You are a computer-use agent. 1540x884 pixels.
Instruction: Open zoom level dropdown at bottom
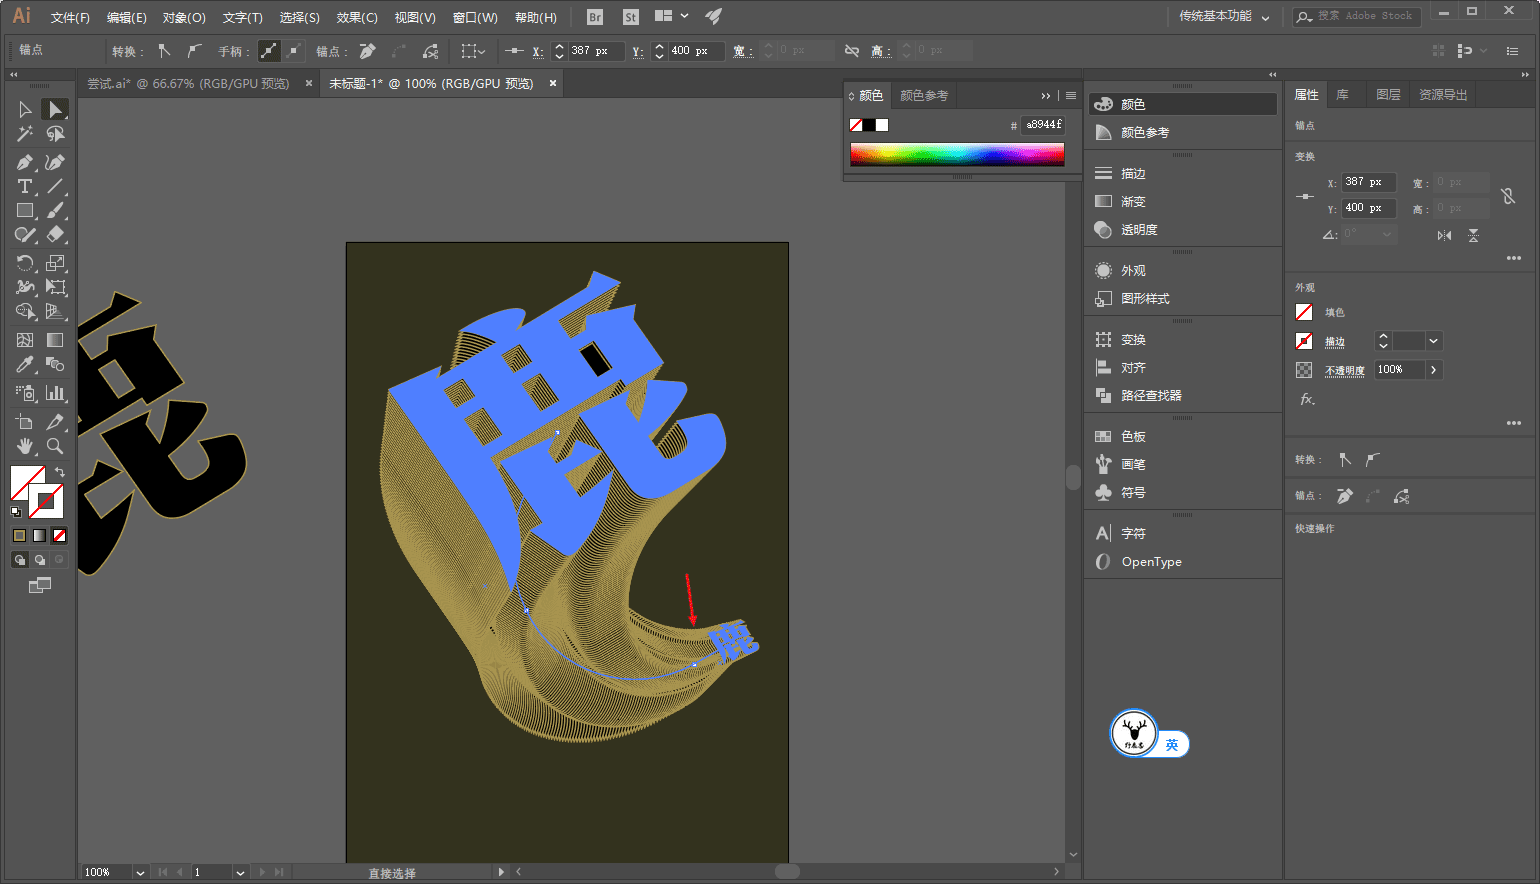click(x=140, y=872)
